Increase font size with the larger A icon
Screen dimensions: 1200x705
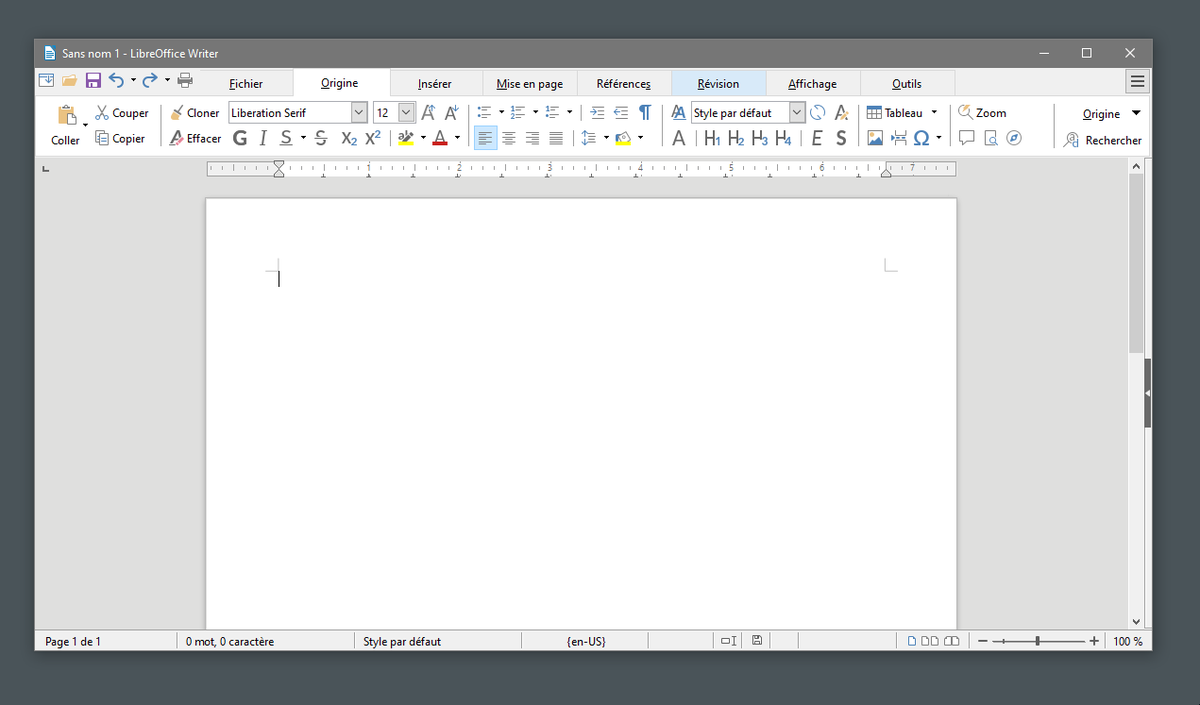point(428,113)
